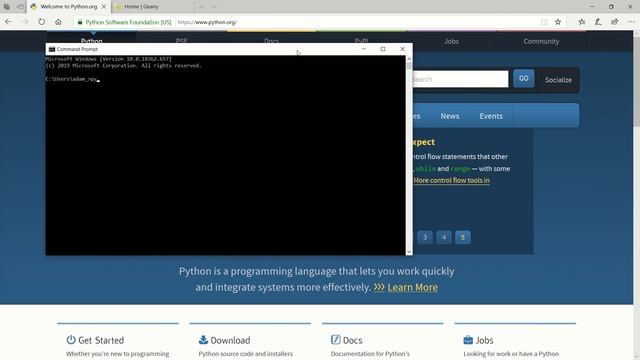The image size is (640, 360).
Task: Click the Jobs section heading
Action: click(x=484, y=340)
